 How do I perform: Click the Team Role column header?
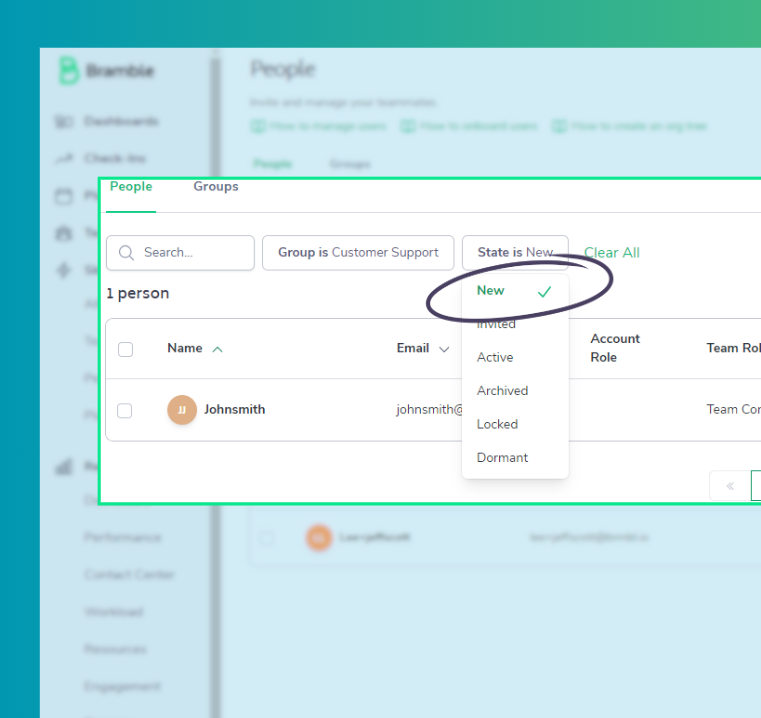coord(733,348)
